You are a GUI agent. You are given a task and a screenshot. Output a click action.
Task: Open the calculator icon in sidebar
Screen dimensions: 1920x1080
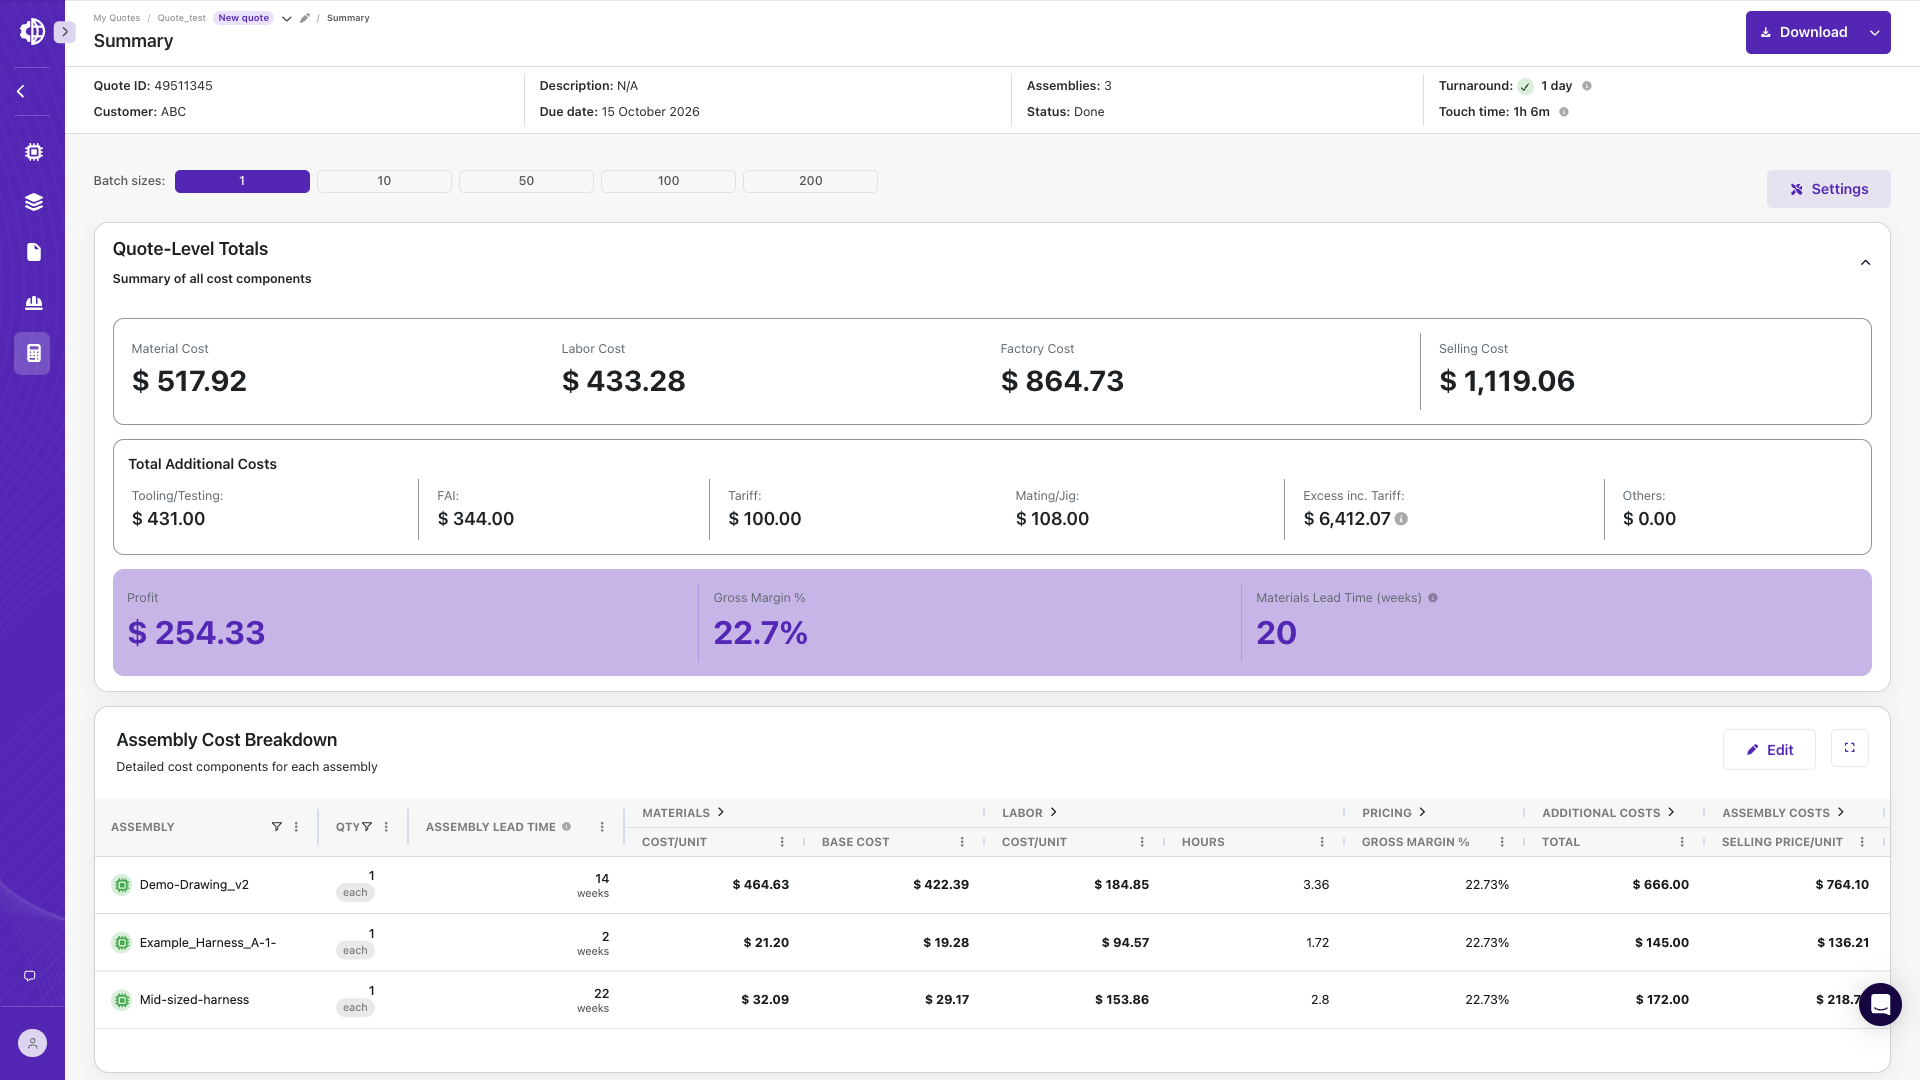click(x=33, y=353)
